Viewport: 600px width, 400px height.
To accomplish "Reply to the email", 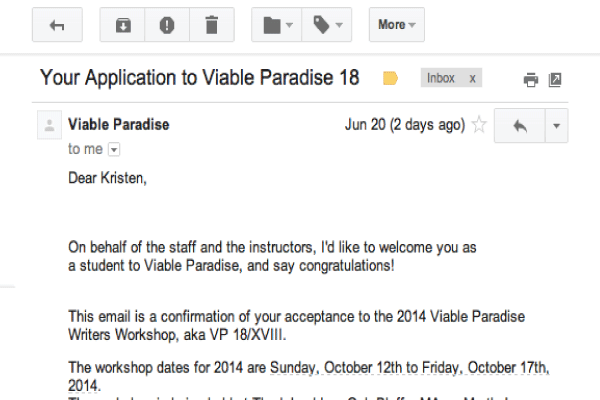I will (x=519, y=126).
